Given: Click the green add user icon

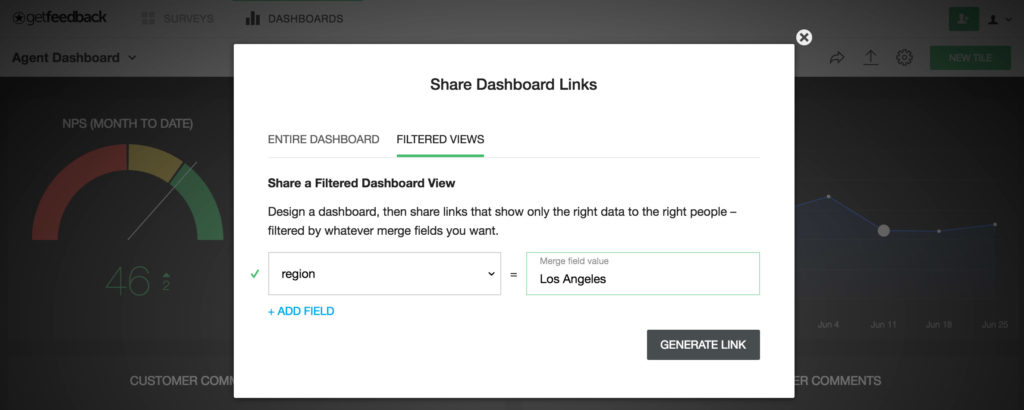Looking at the screenshot, I should (x=964, y=19).
